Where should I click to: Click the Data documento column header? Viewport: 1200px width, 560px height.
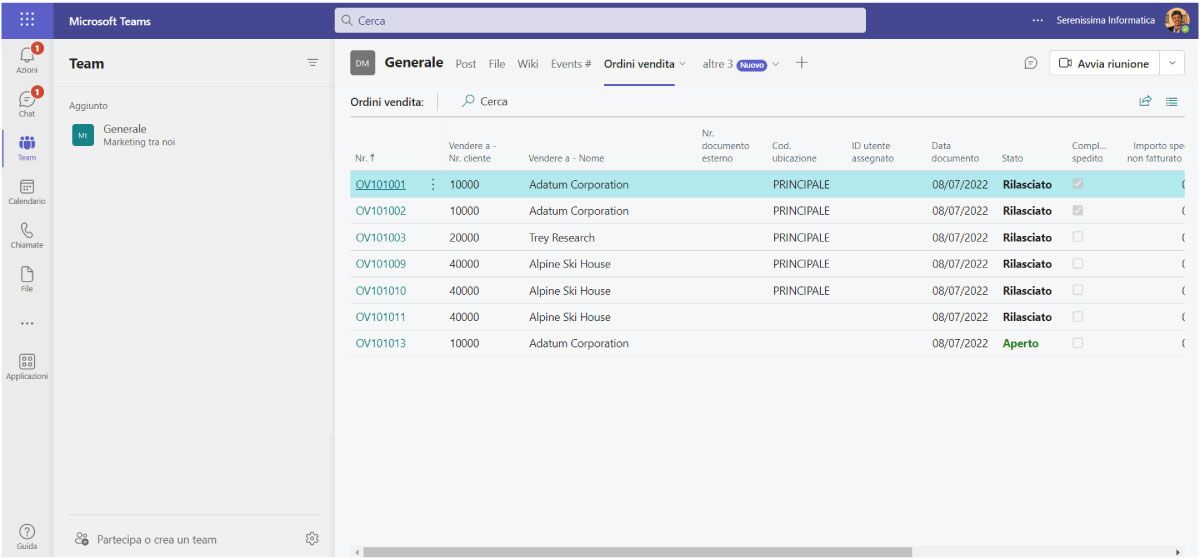pyautogui.click(x=955, y=152)
